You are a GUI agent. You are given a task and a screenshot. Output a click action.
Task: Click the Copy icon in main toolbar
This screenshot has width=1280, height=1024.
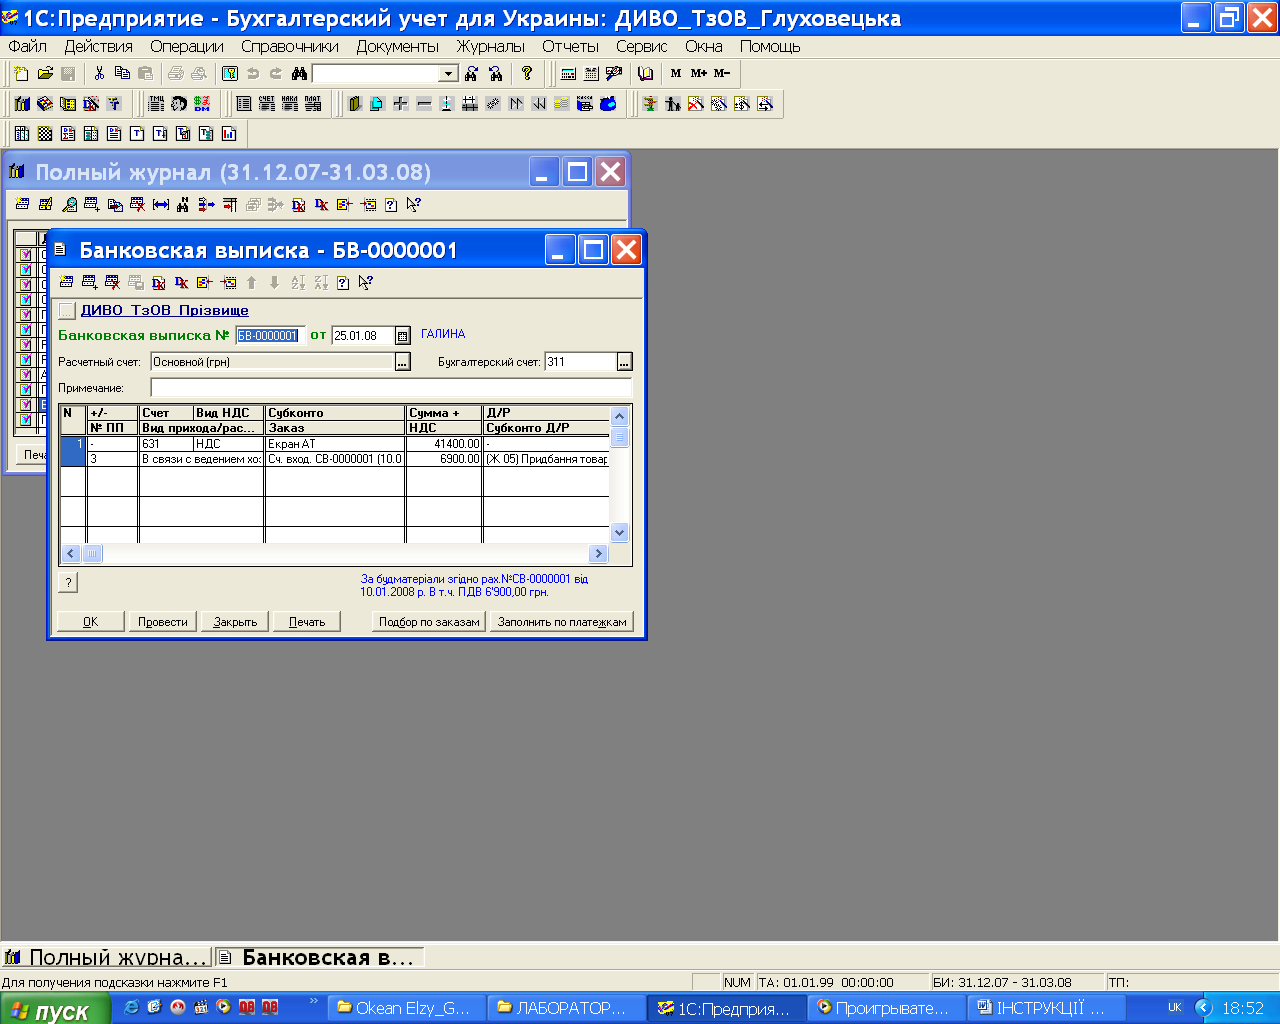click(122, 73)
